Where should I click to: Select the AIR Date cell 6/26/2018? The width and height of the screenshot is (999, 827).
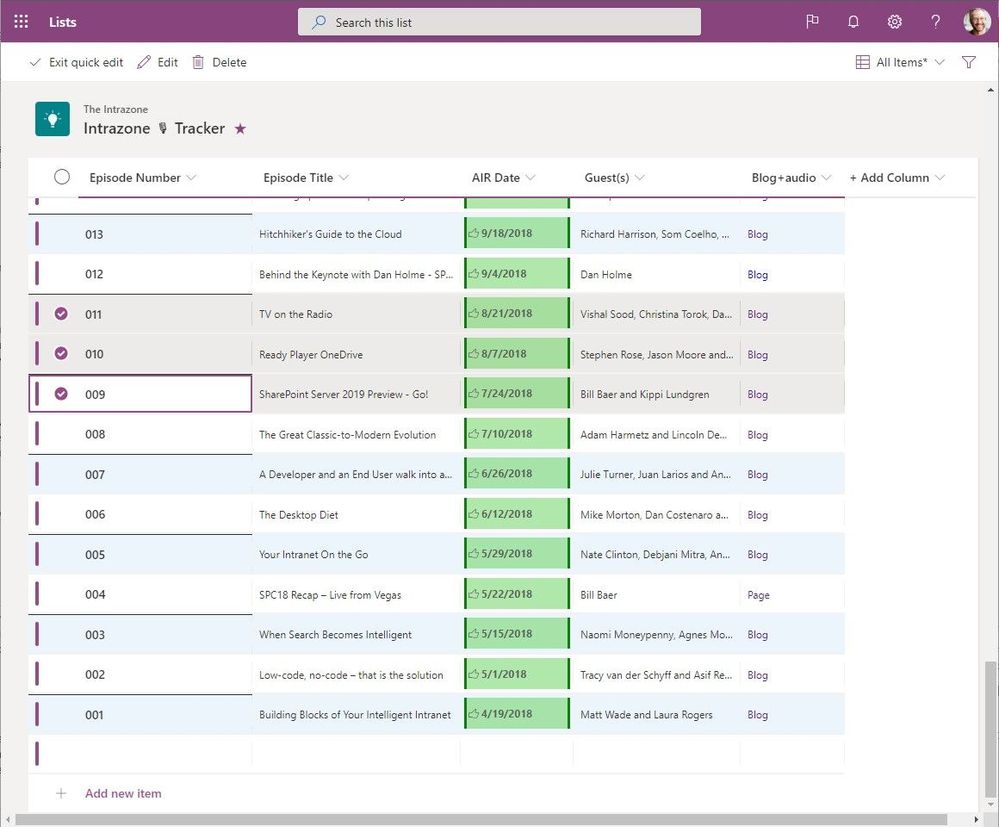517,474
